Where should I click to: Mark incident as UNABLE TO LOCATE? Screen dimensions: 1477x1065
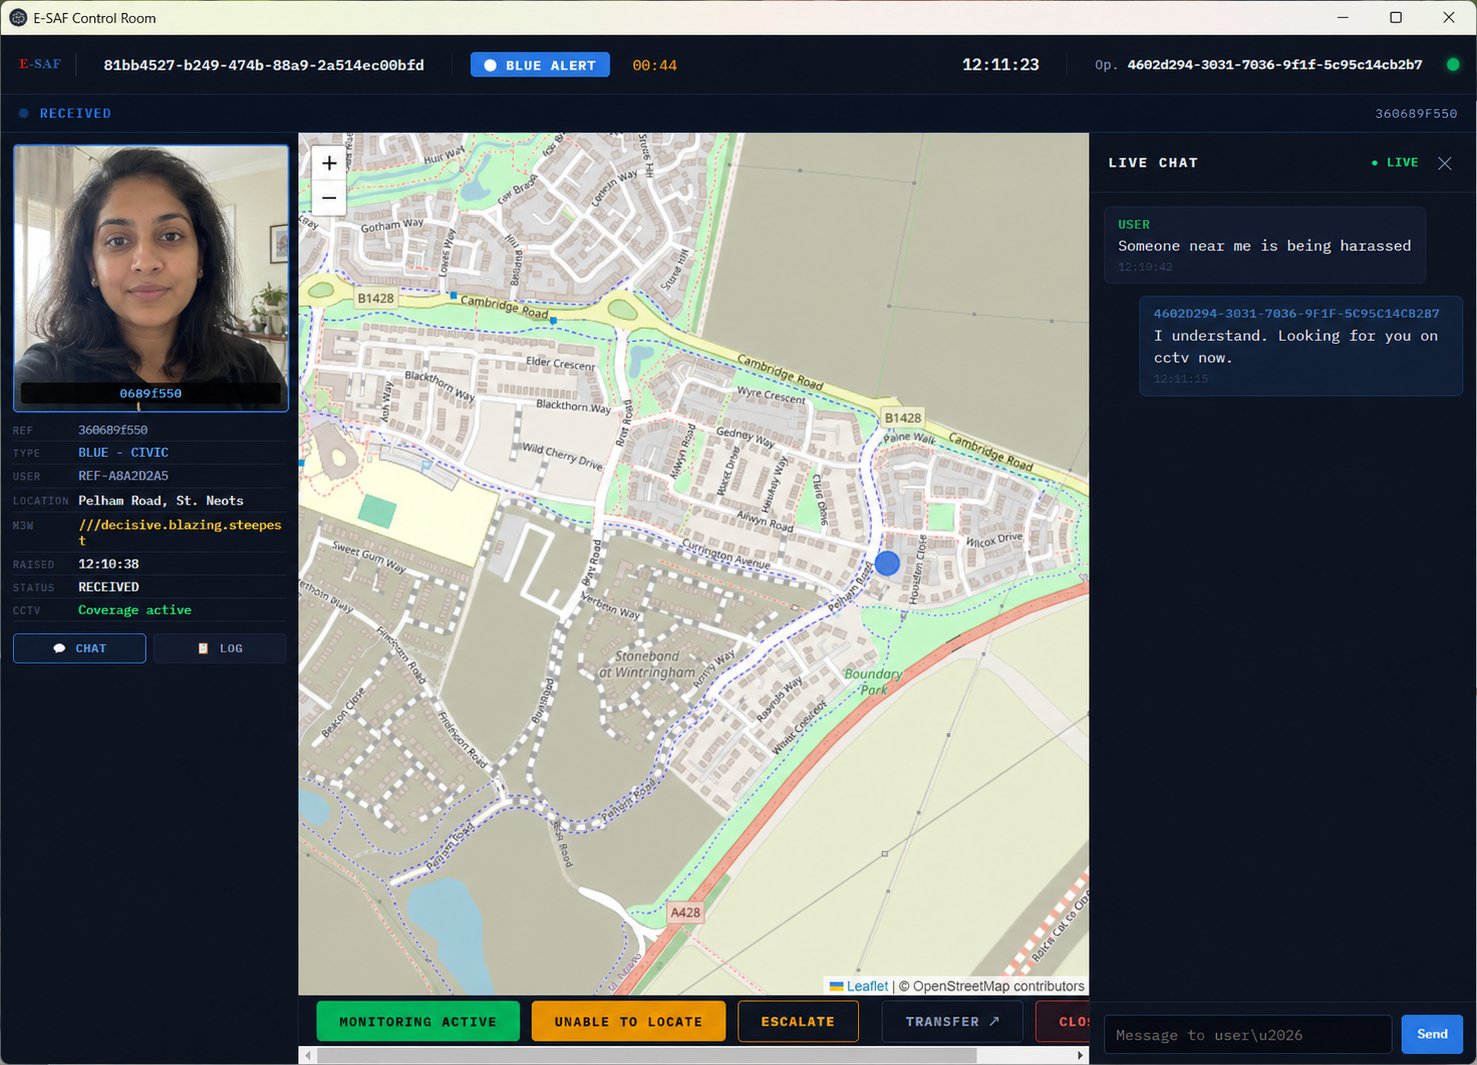pyautogui.click(x=628, y=1021)
